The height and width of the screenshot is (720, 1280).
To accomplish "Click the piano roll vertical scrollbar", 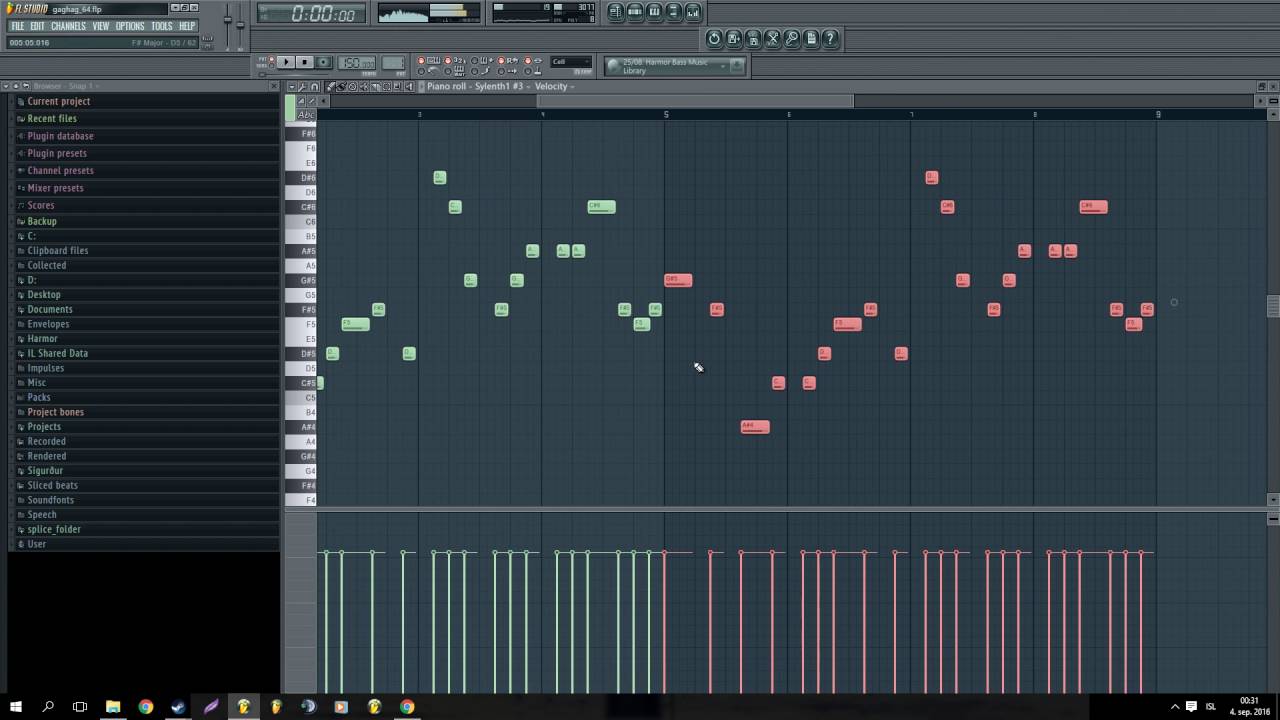I will tap(1273, 306).
